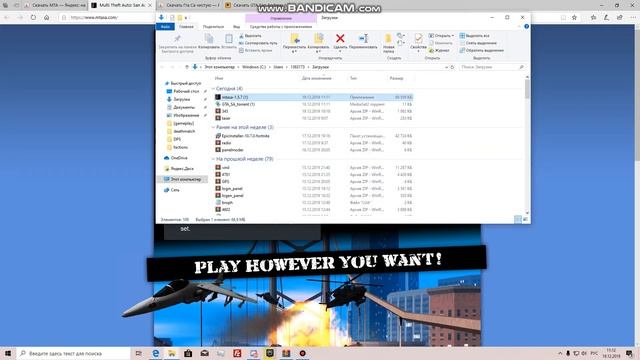Select 'Документы' in navigation pane

[x=181, y=107]
